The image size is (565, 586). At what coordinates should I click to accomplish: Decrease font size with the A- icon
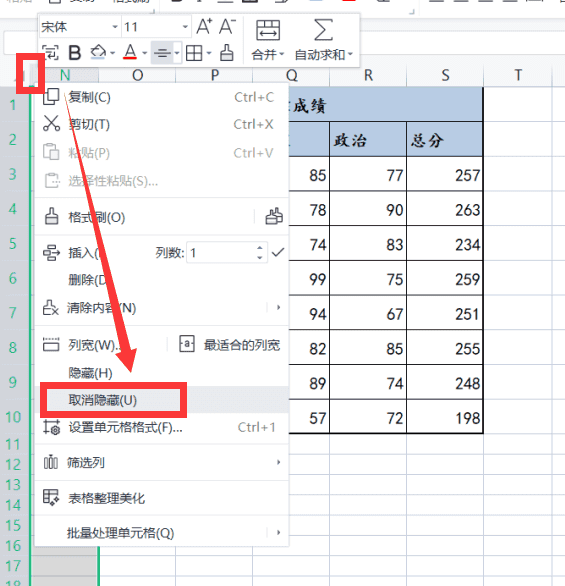pos(227,27)
